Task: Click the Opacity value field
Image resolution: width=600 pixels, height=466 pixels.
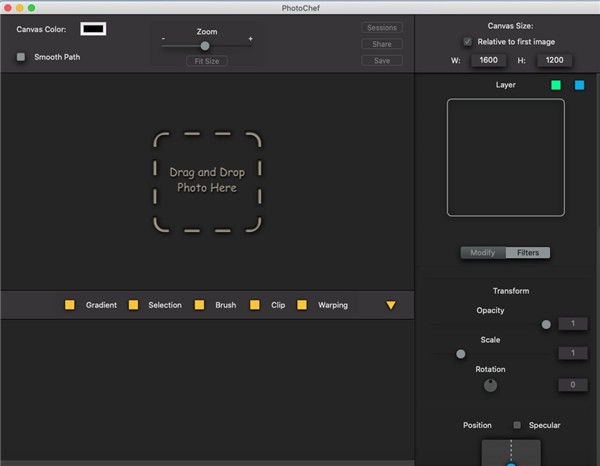Action: pos(573,324)
